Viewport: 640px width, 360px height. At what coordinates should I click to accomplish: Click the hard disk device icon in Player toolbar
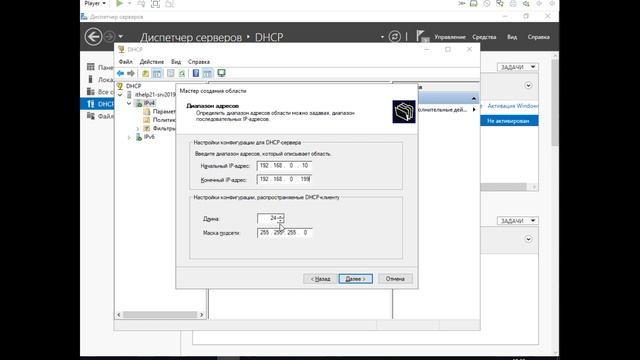click(473, 3)
